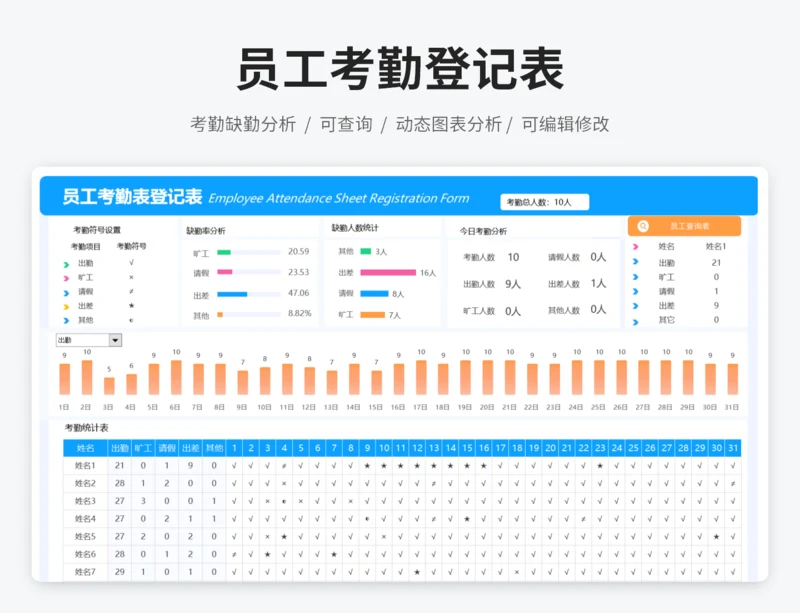Screen dimensions: 800x613
Task: Click the arrow beside 请假 in the query panel
Action: pyautogui.click(x=636, y=291)
